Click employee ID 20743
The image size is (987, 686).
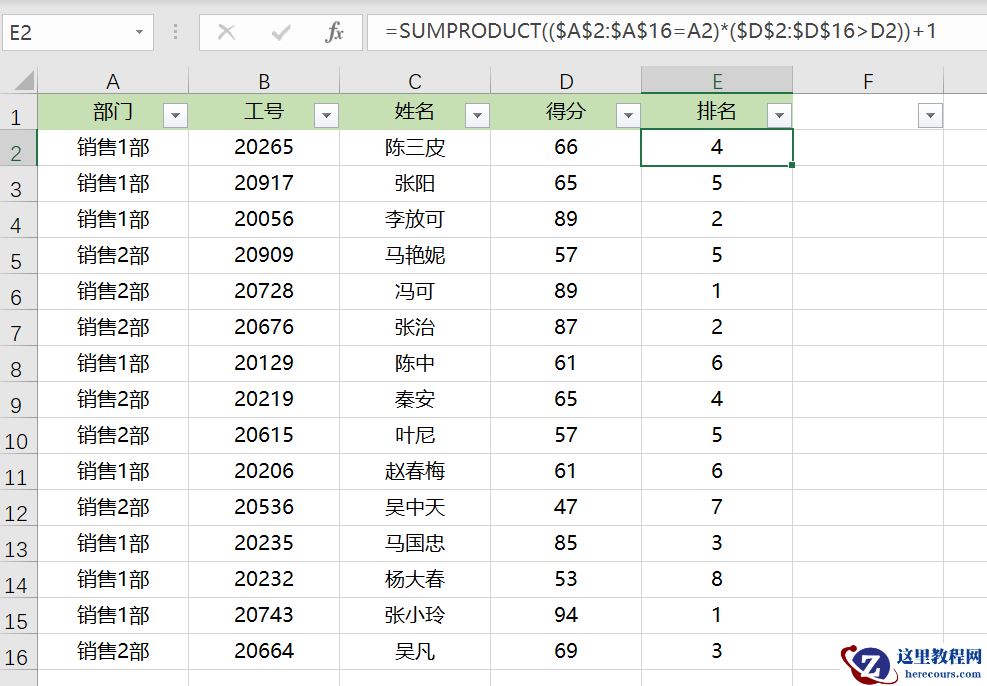[x=264, y=616]
